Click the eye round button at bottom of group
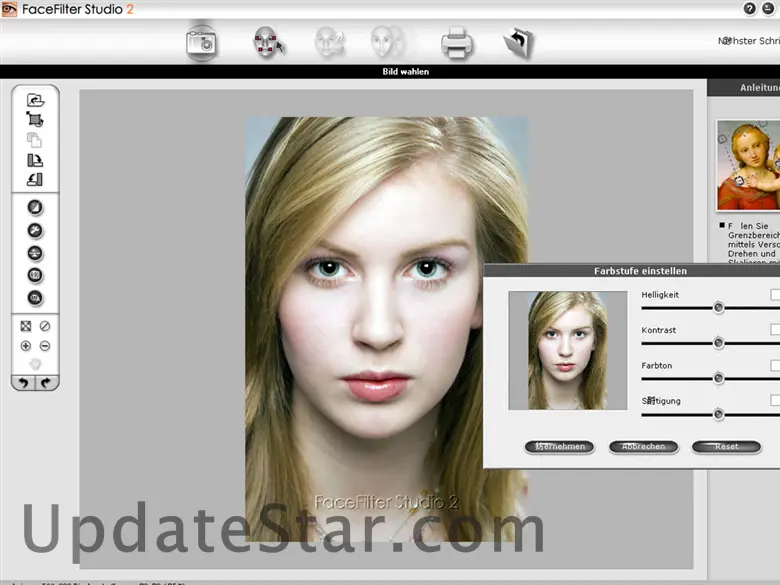This screenshot has width=780, height=585. 35,298
